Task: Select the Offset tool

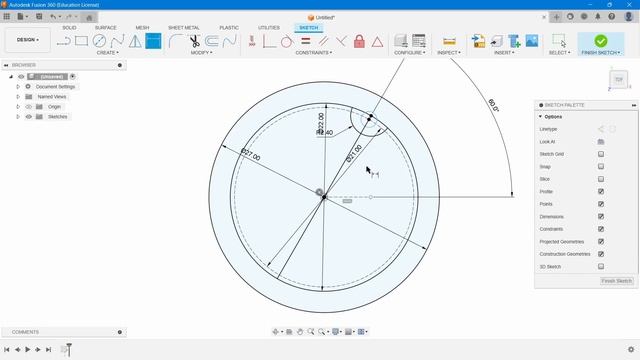Action: pyautogui.click(x=211, y=41)
